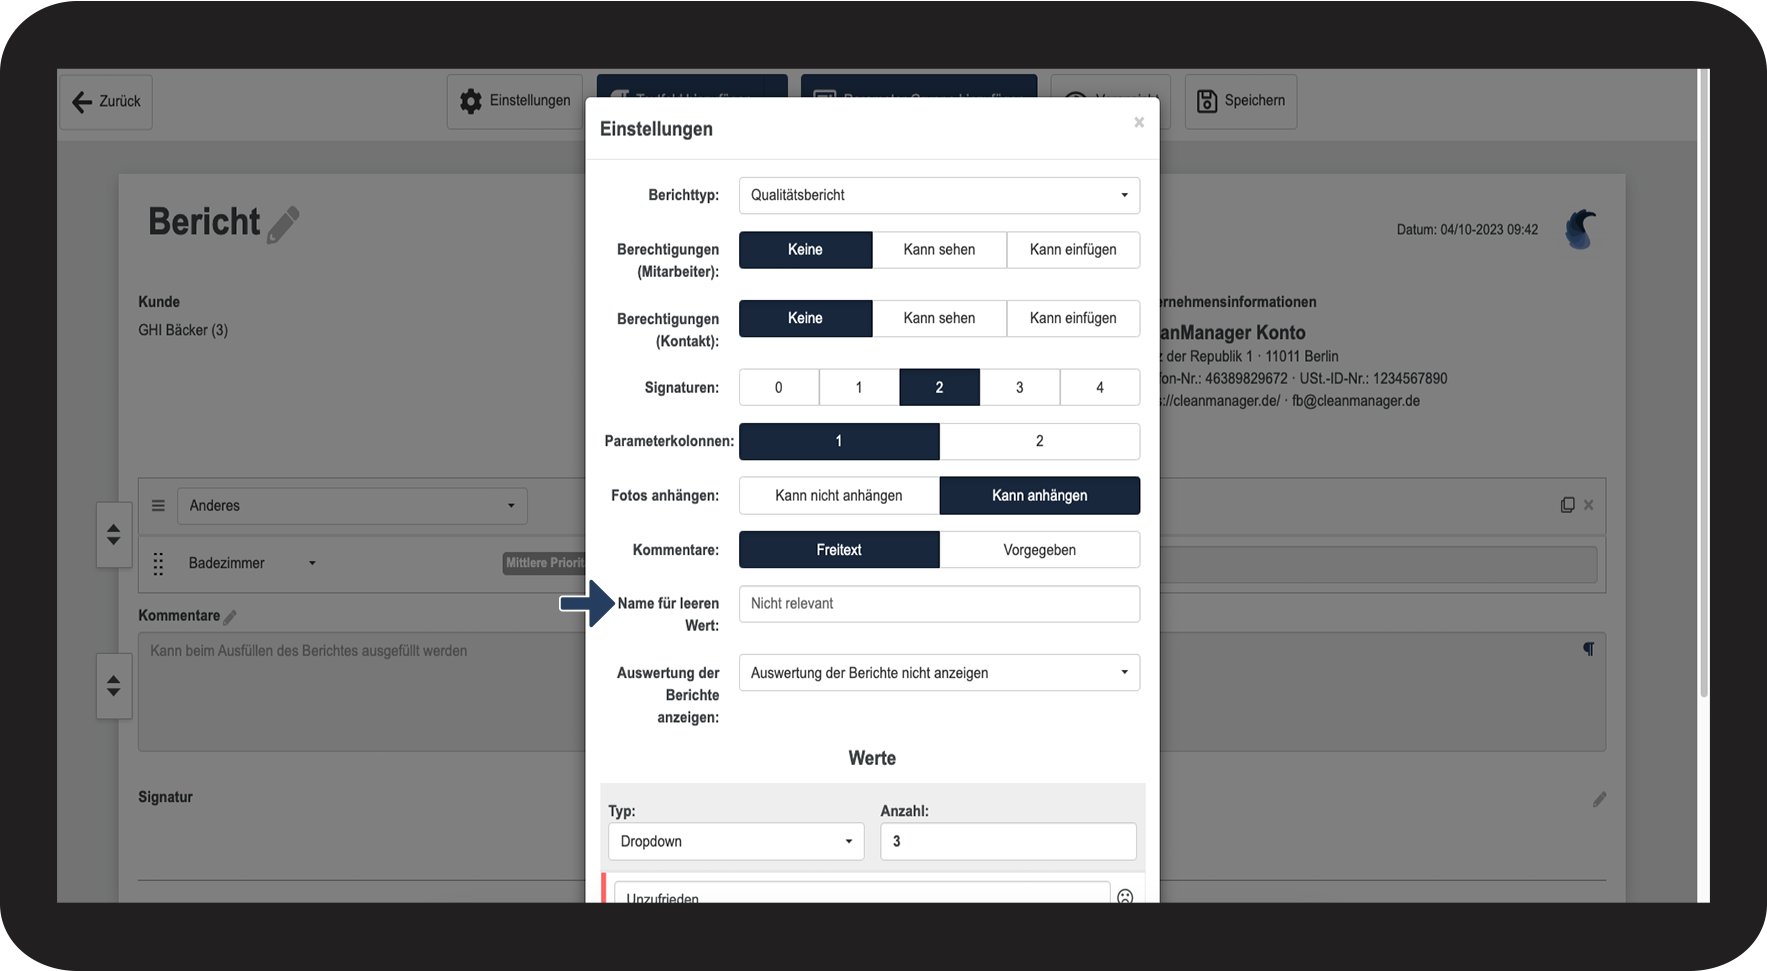Set Signaturen to 1

(859, 387)
